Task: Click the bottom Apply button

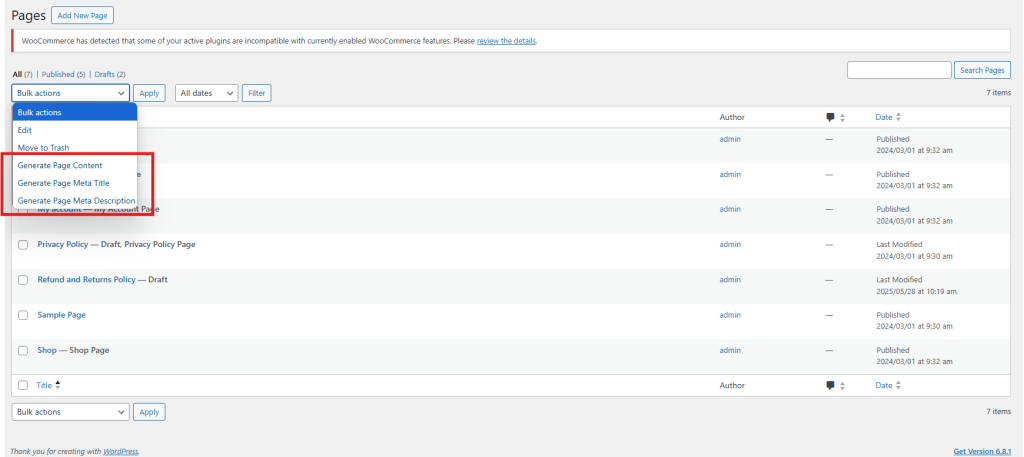Action: click(x=150, y=412)
